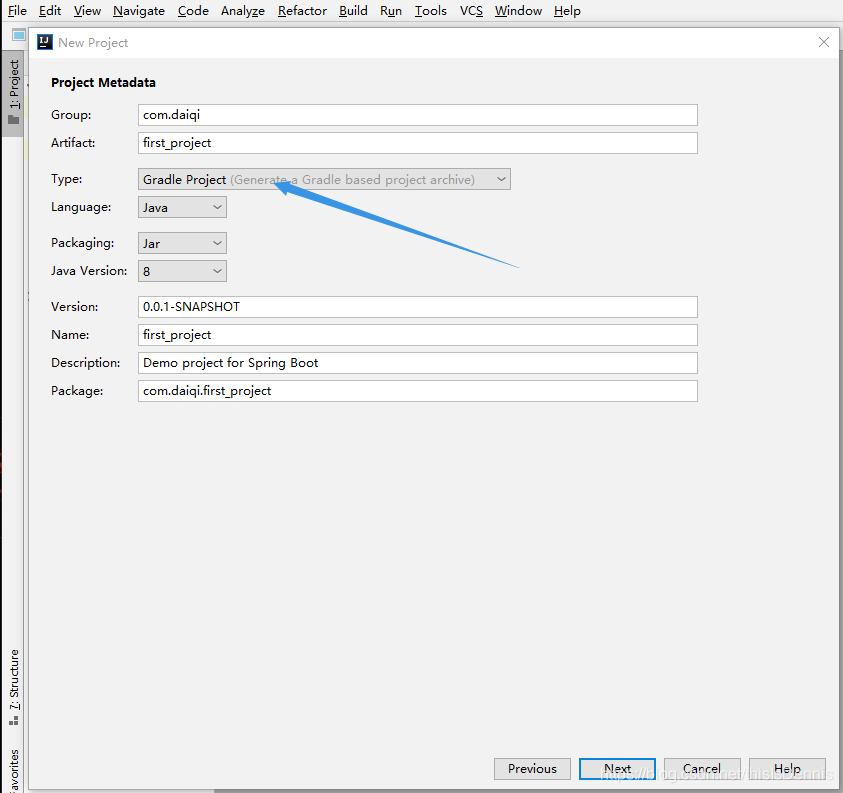The image size is (843, 793).
Task: Go back with the Previous button
Action: pyautogui.click(x=532, y=769)
